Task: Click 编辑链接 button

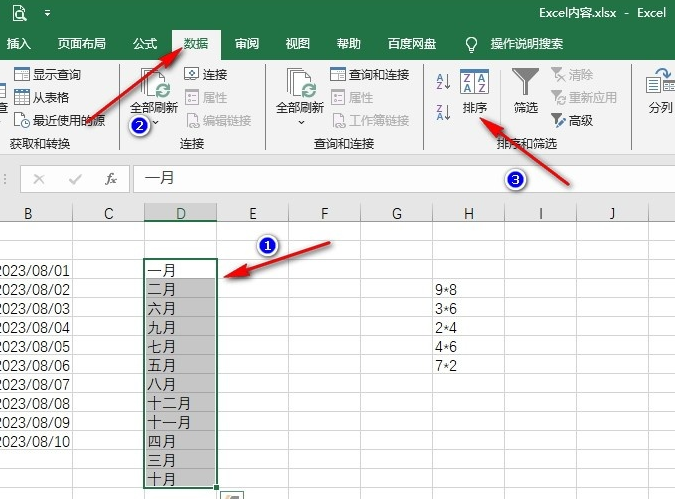Action: [218, 120]
